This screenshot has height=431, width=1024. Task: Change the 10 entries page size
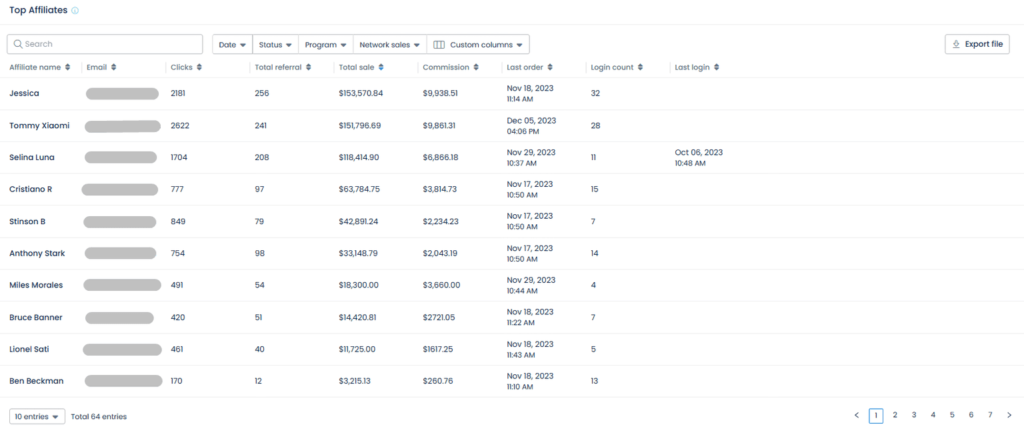tap(38, 416)
